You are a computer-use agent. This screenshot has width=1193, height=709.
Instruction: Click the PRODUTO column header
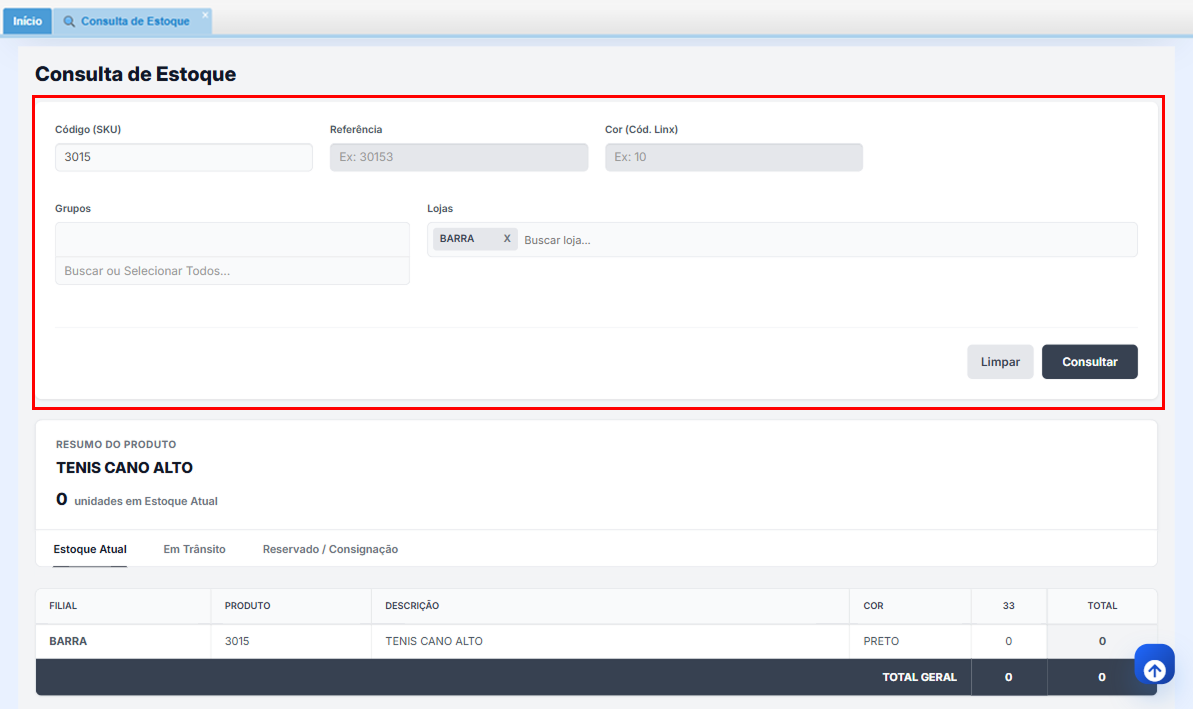(x=247, y=606)
